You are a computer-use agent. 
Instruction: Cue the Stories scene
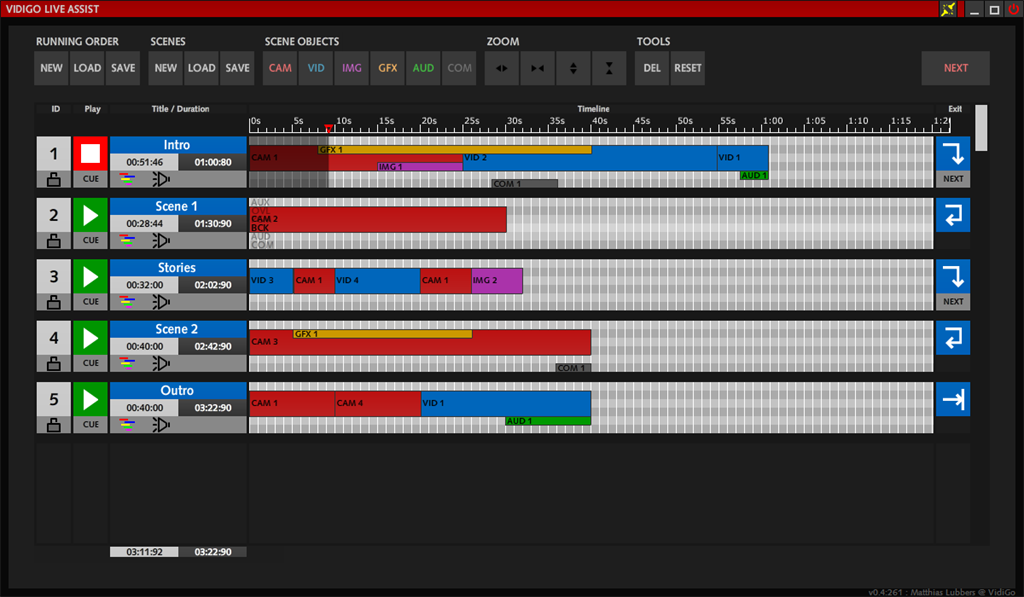coord(90,301)
